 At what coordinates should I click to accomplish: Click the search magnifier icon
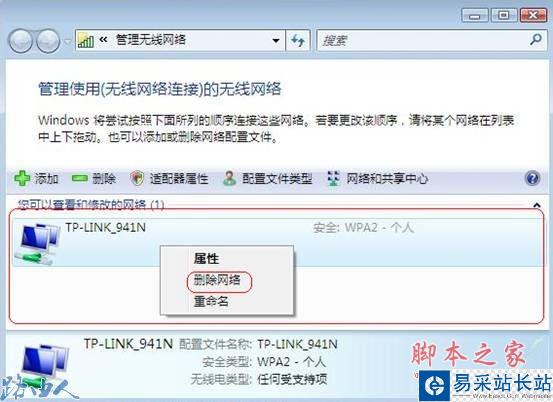pyautogui.click(x=536, y=39)
